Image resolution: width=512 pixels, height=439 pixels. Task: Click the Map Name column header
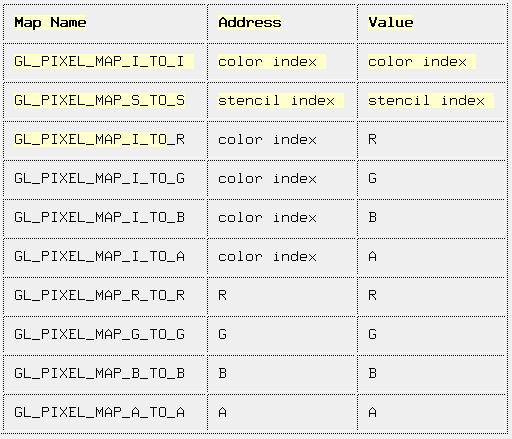tap(50, 23)
